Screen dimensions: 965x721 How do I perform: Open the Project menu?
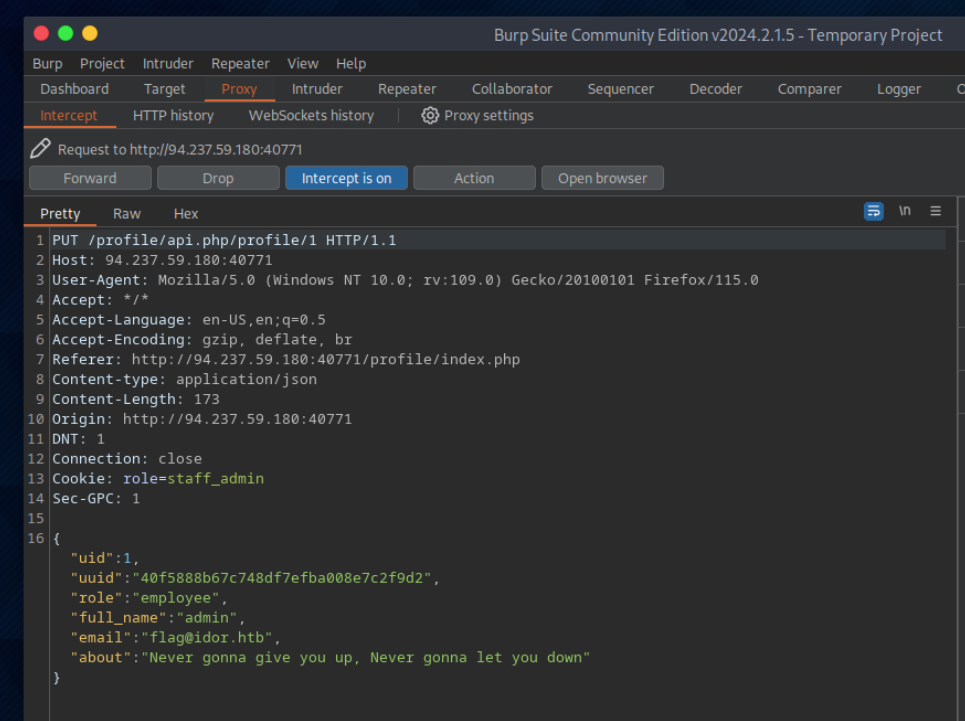pyautogui.click(x=102, y=63)
